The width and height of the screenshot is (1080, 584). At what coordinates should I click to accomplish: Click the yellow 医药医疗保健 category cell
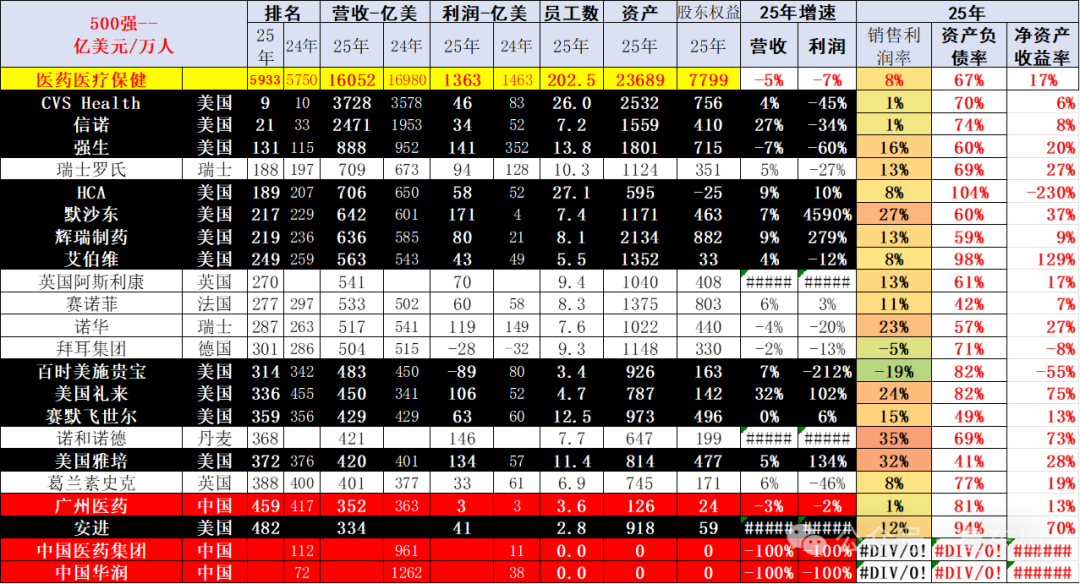point(92,80)
